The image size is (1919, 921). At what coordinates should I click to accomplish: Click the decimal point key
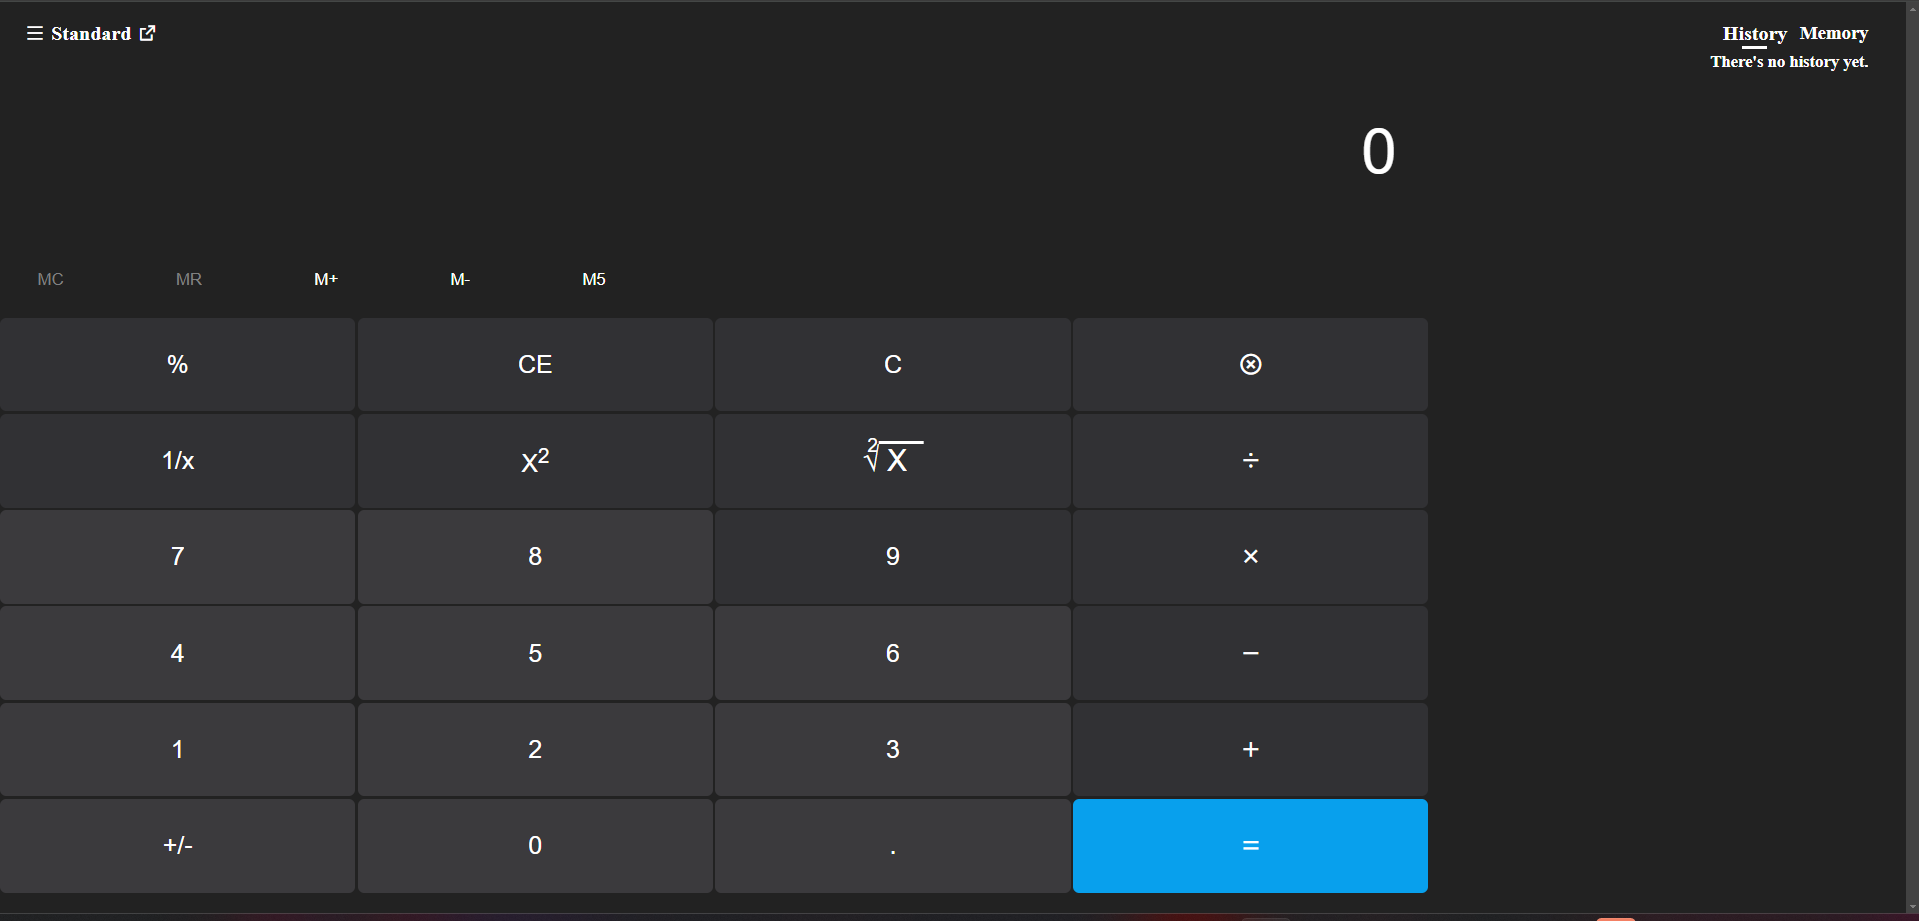(893, 845)
